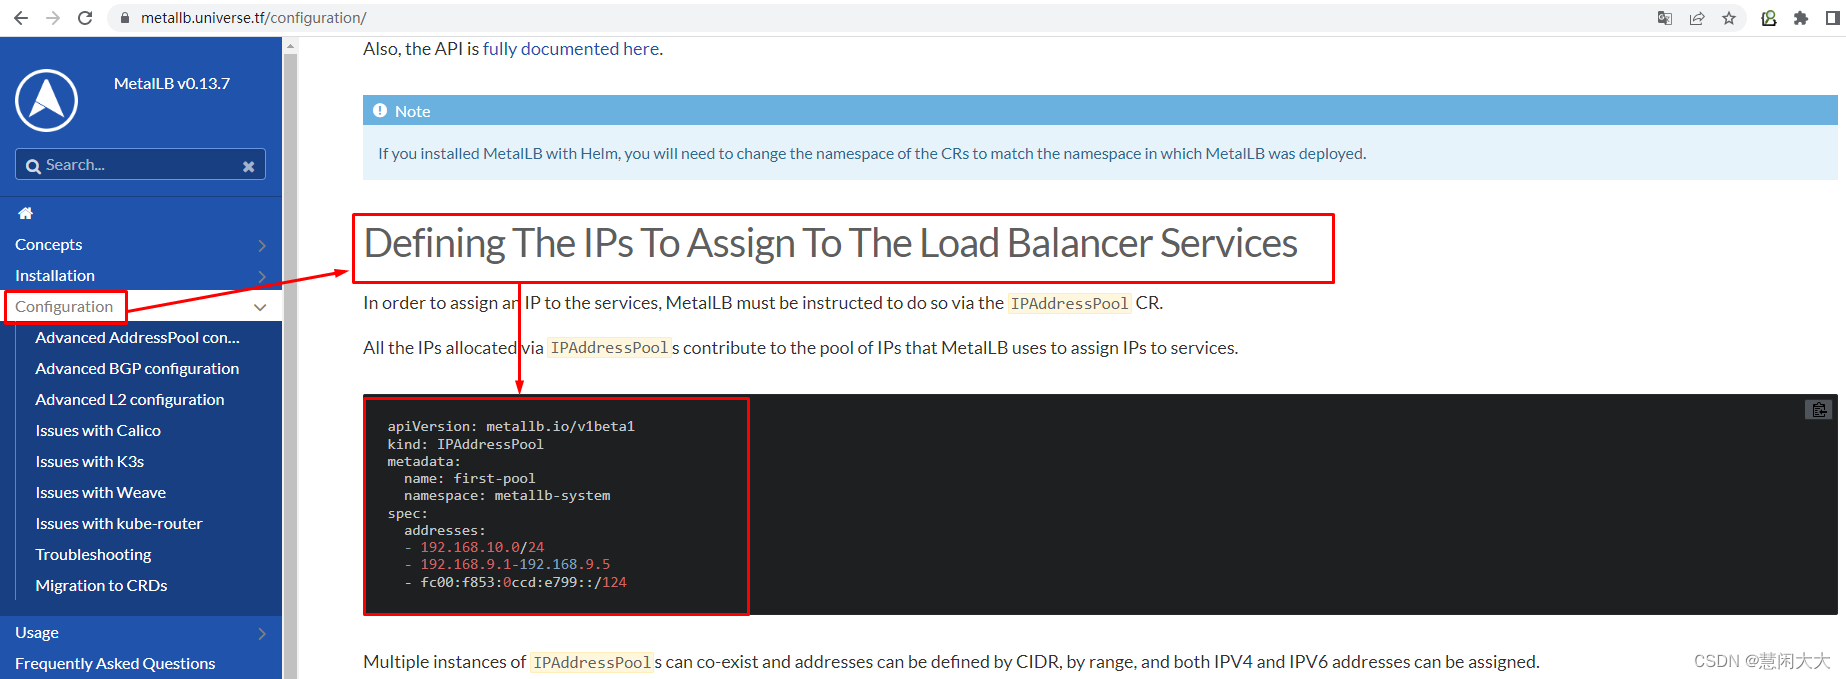Click the lock icon in address bar

click(x=125, y=18)
